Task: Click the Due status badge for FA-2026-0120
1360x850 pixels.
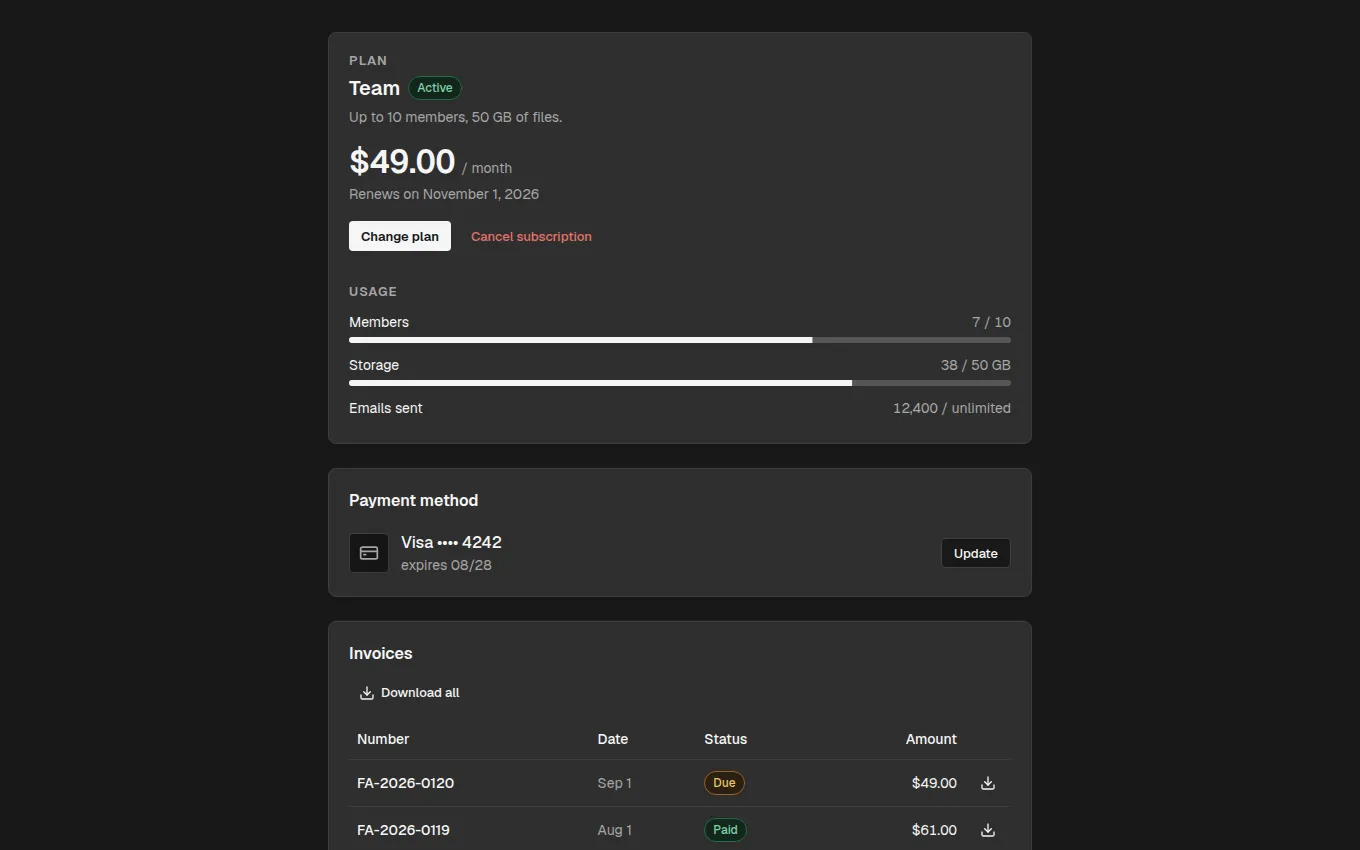Action: tap(724, 783)
